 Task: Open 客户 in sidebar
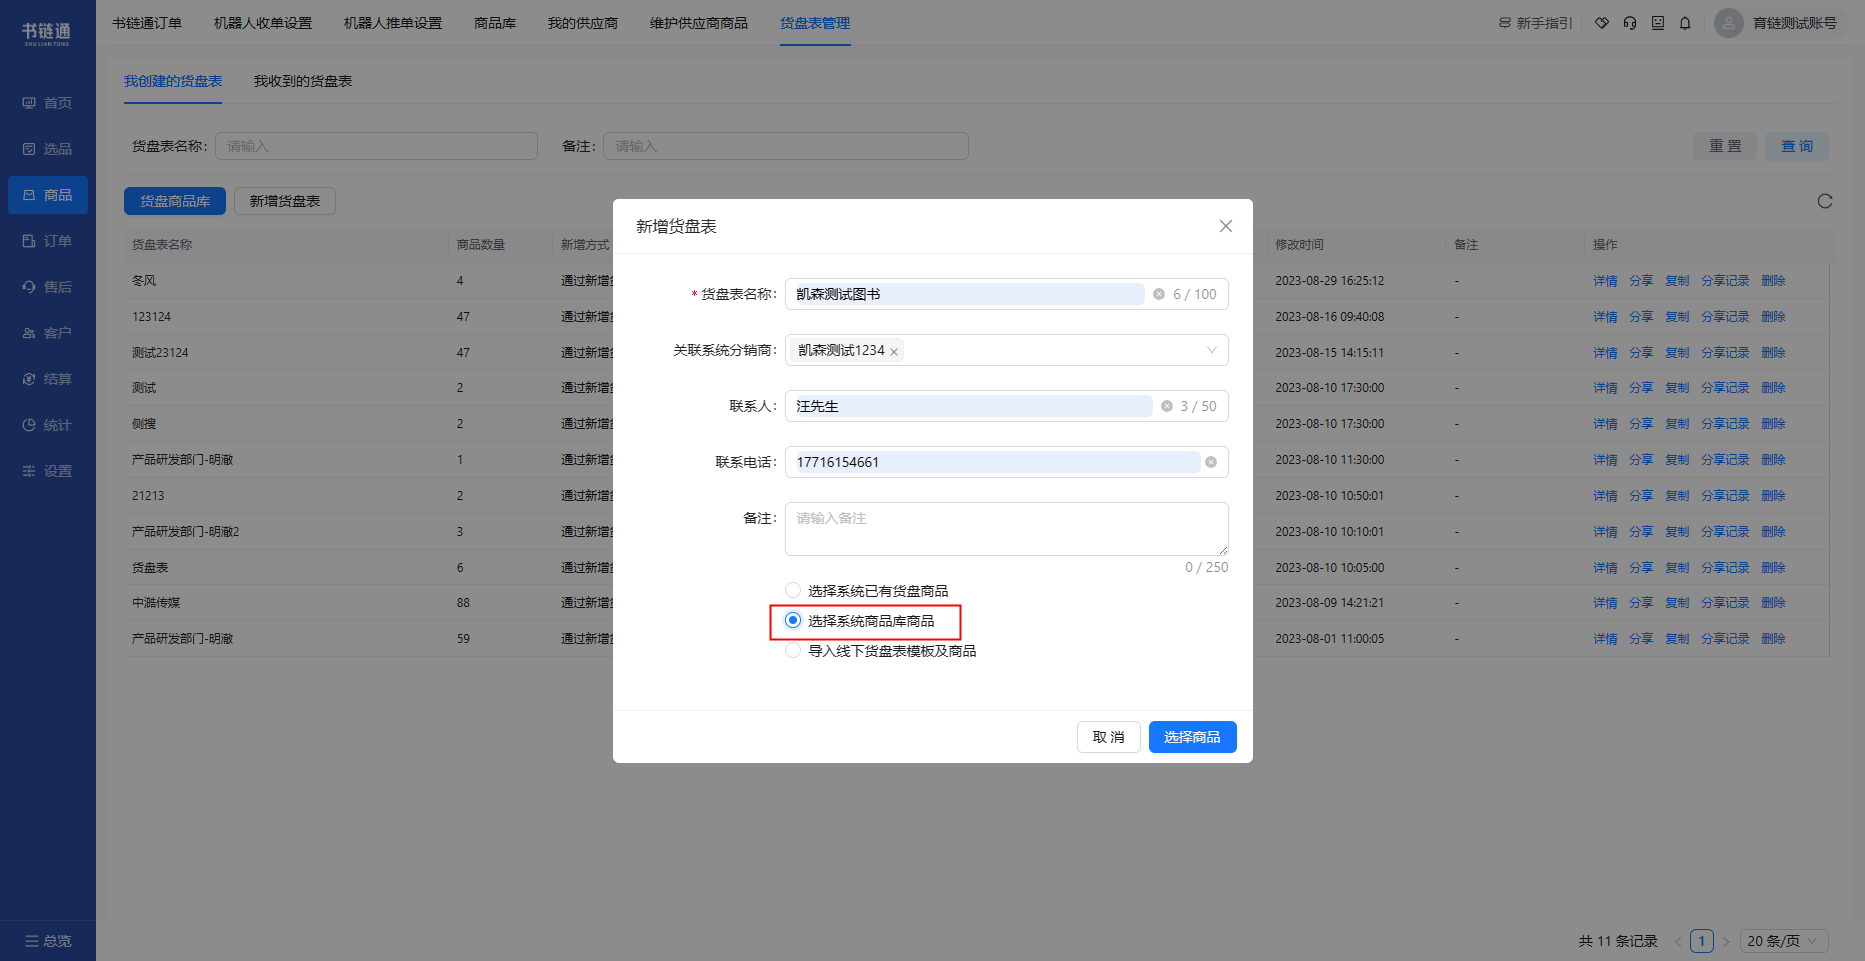click(x=47, y=333)
